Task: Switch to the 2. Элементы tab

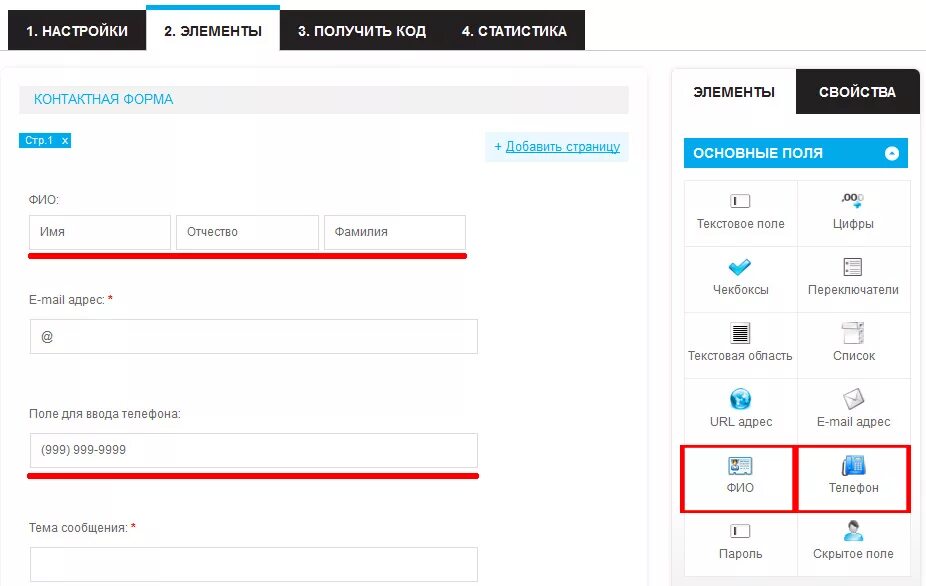Action: point(213,30)
